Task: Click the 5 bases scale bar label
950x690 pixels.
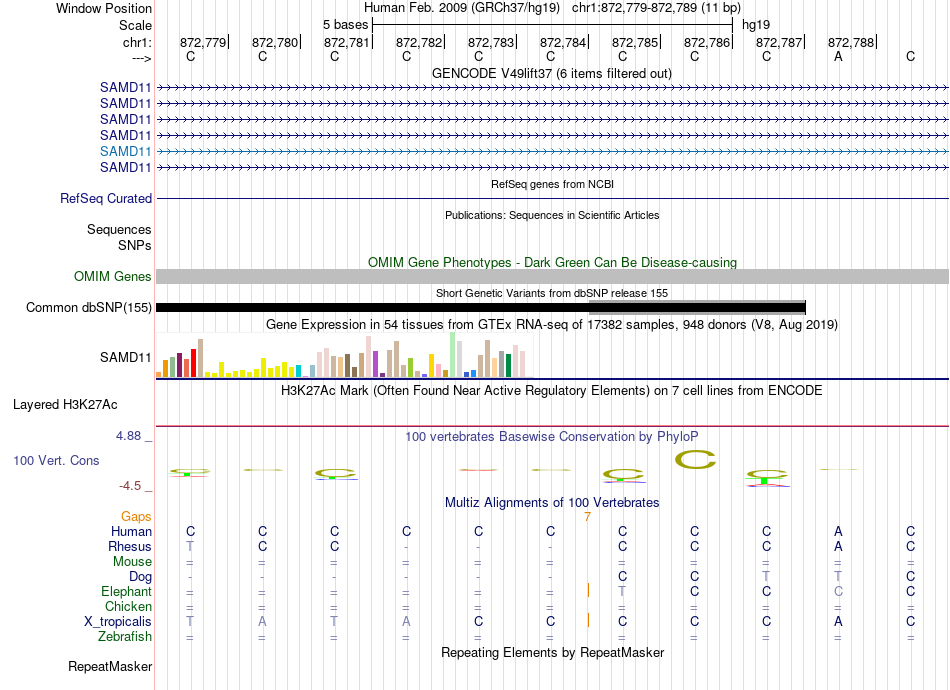Action: click(x=345, y=25)
